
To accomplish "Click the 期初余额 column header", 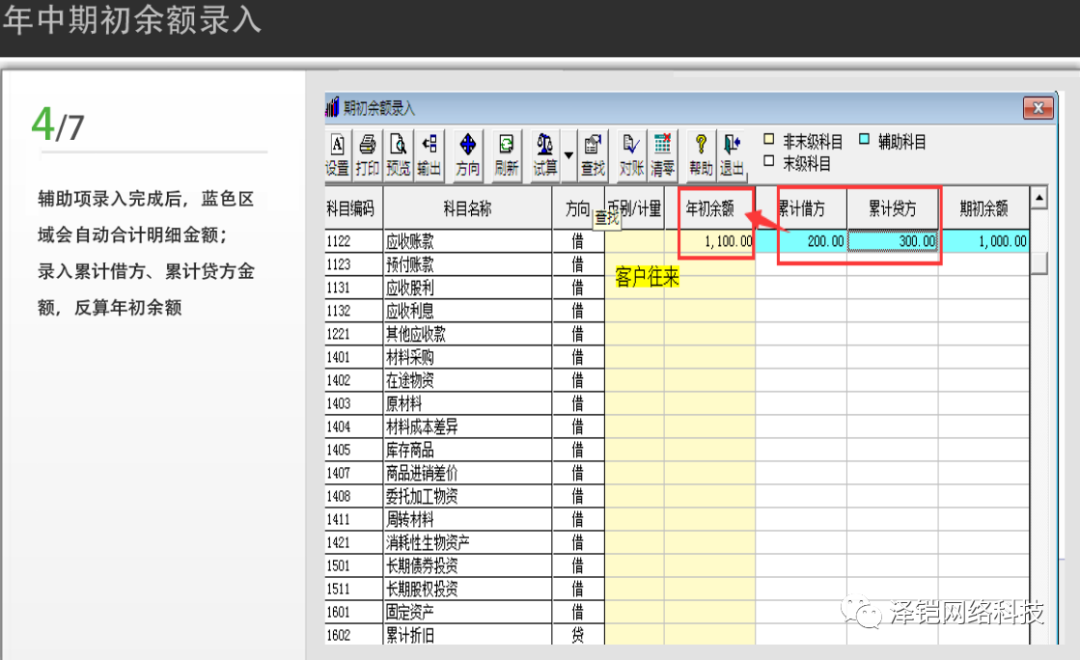I will (x=983, y=209).
